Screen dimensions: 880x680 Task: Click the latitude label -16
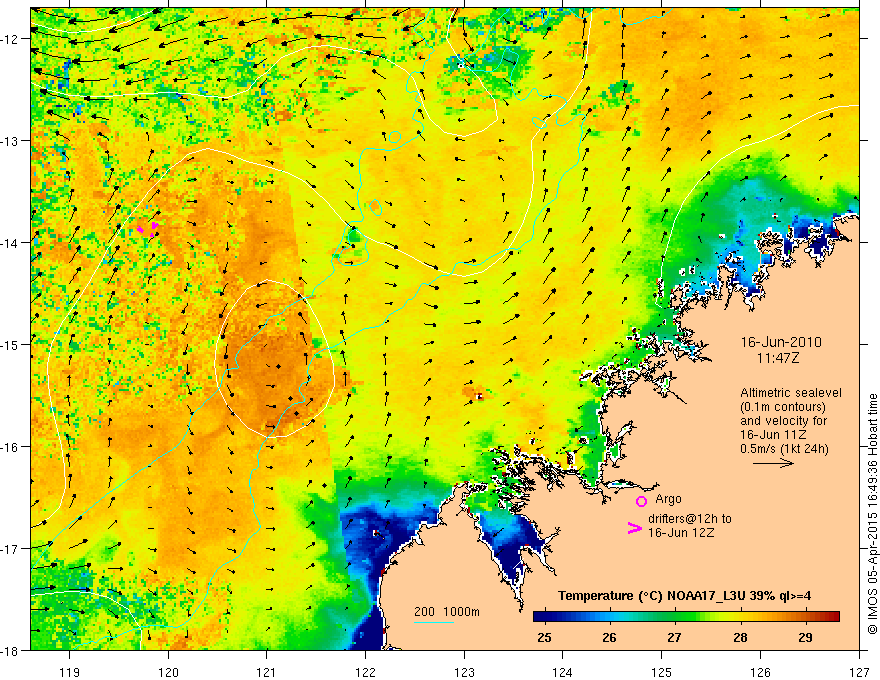[x=10, y=447]
